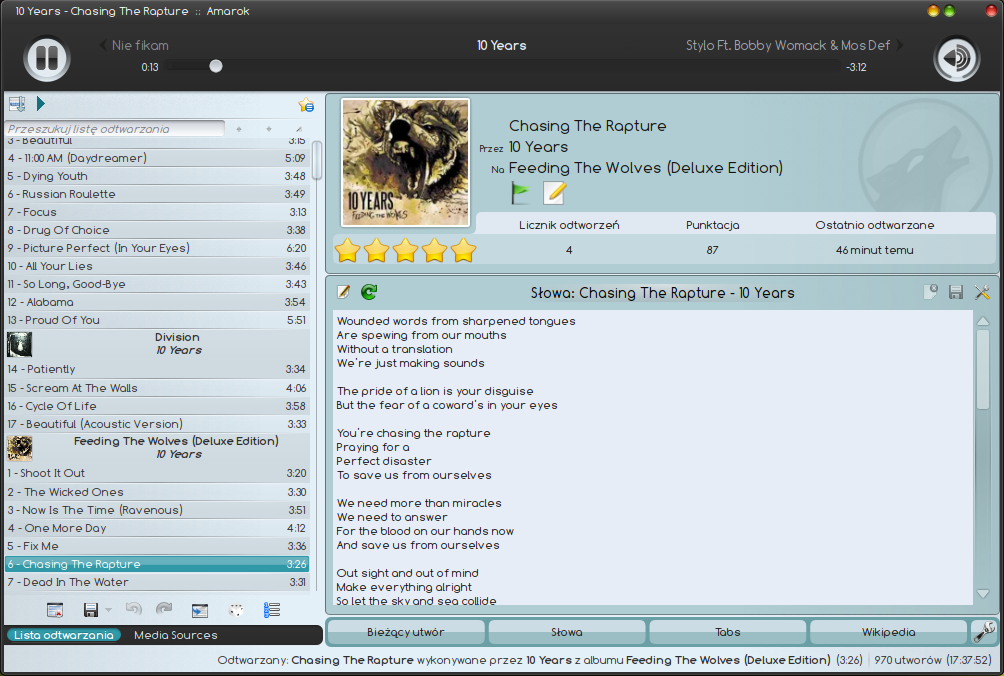Open the Słowa applet tab
The image size is (1004, 676).
click(567, 632)
